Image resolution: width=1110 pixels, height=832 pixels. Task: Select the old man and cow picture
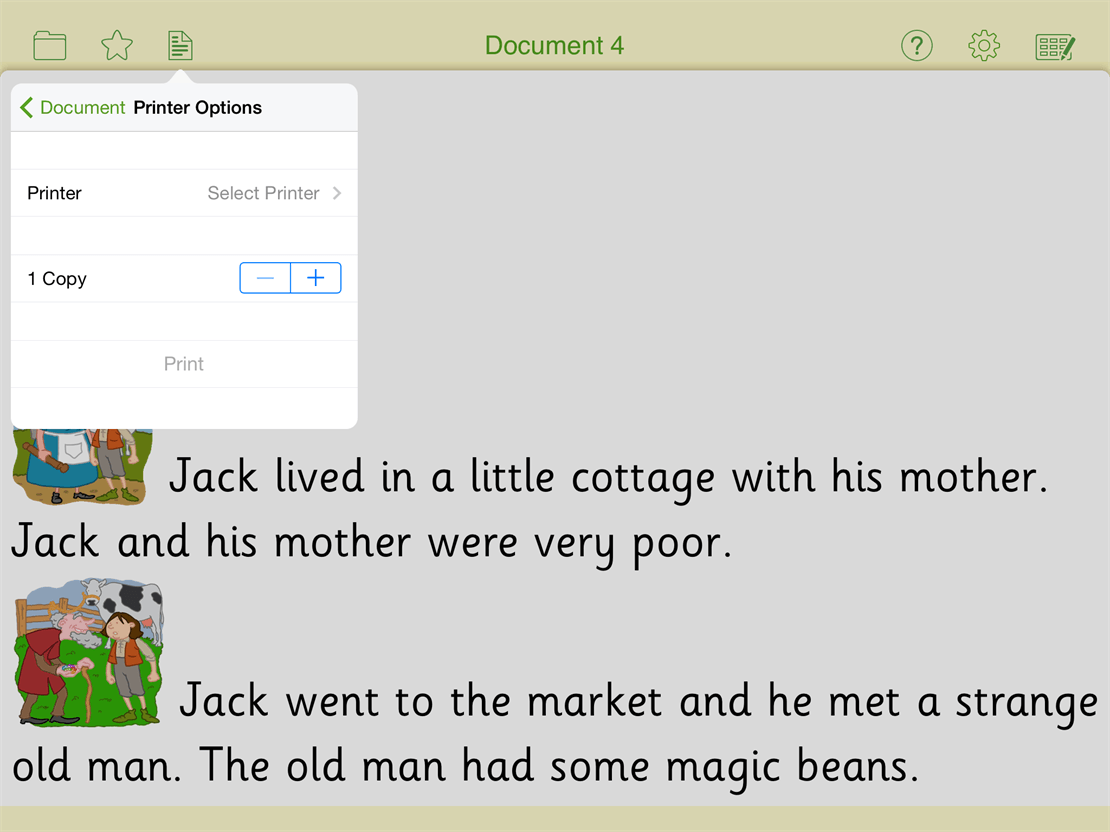tap(90, 650)
